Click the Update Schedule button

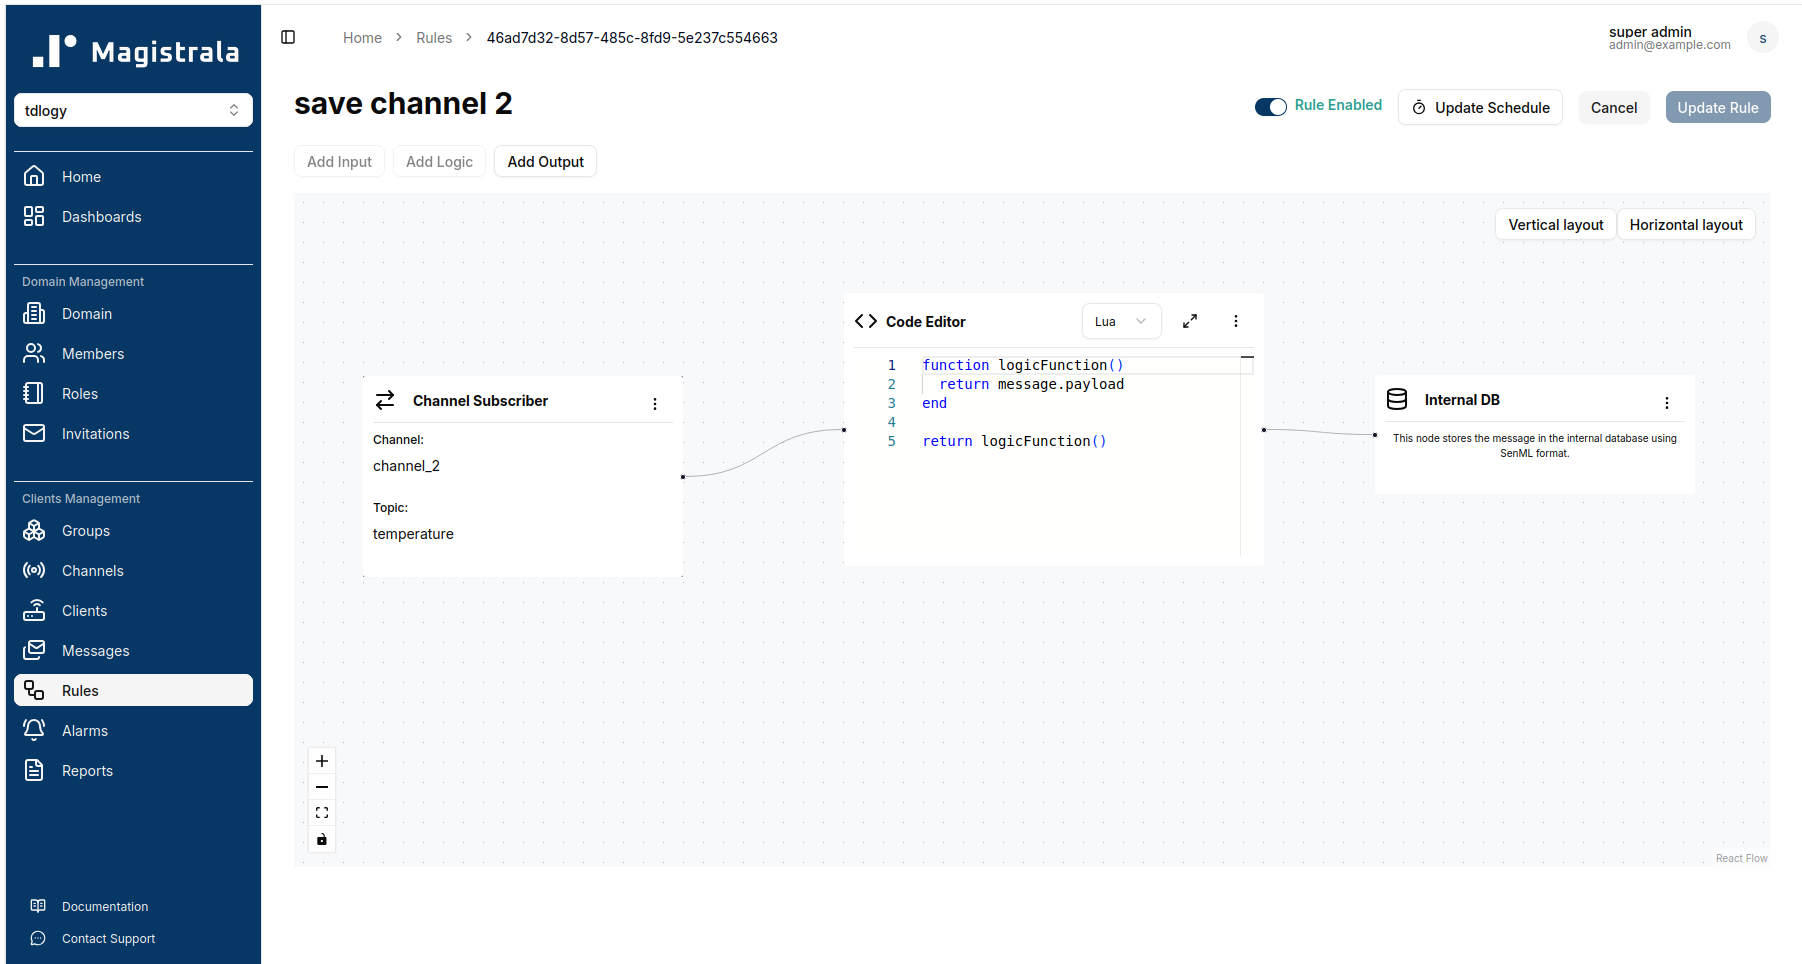click(1480, 108)
